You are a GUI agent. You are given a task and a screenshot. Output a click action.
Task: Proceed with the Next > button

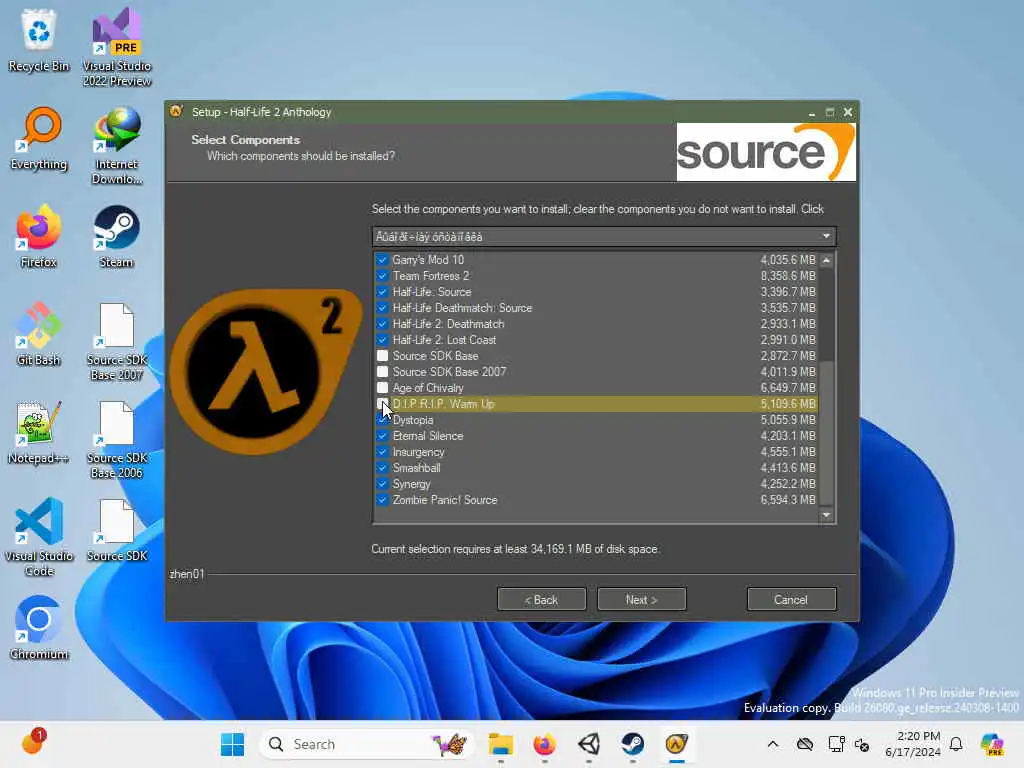641,600
